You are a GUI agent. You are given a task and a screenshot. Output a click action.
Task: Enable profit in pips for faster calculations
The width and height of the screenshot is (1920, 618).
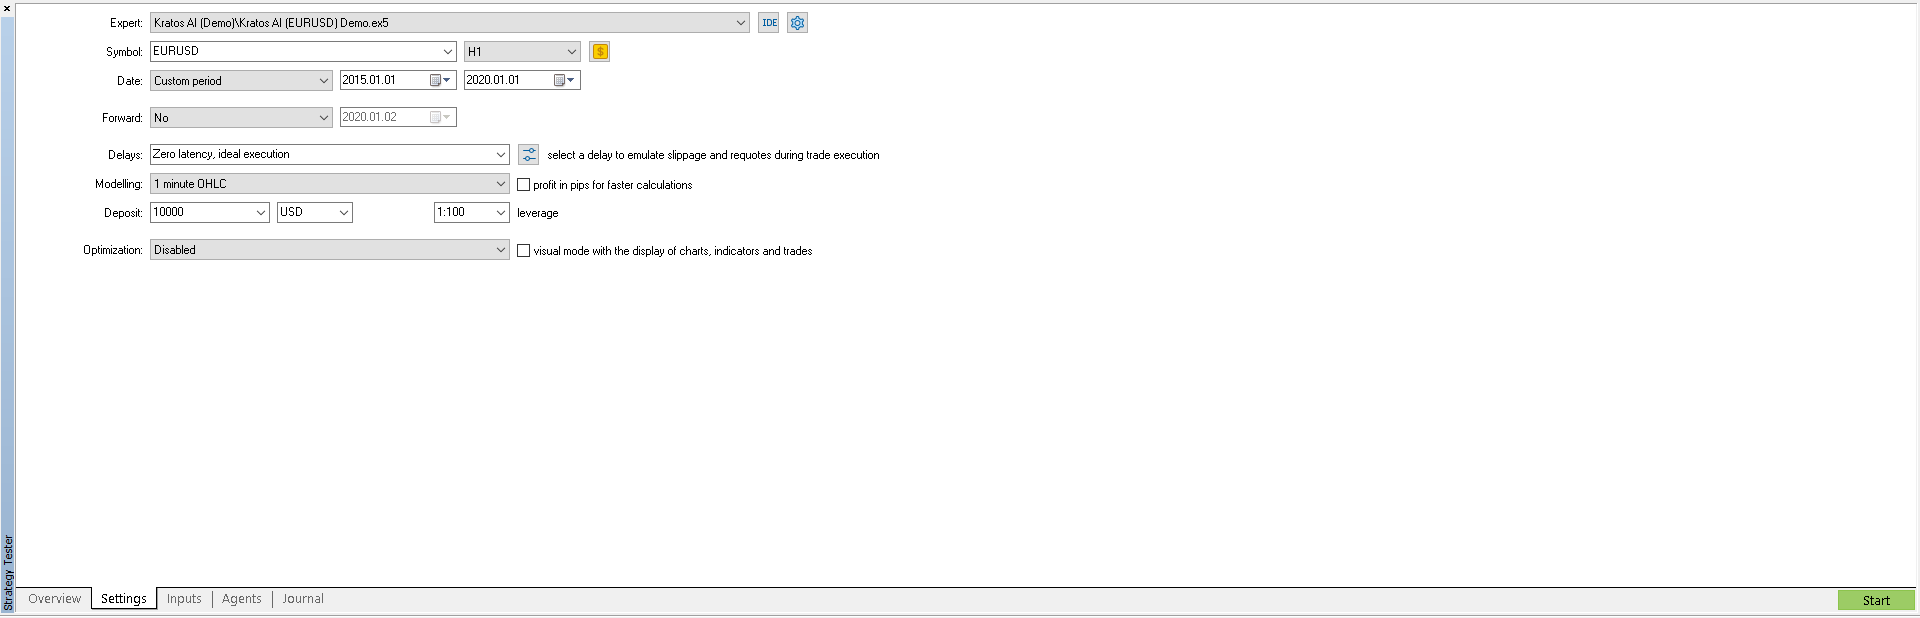tap(523, 185)
